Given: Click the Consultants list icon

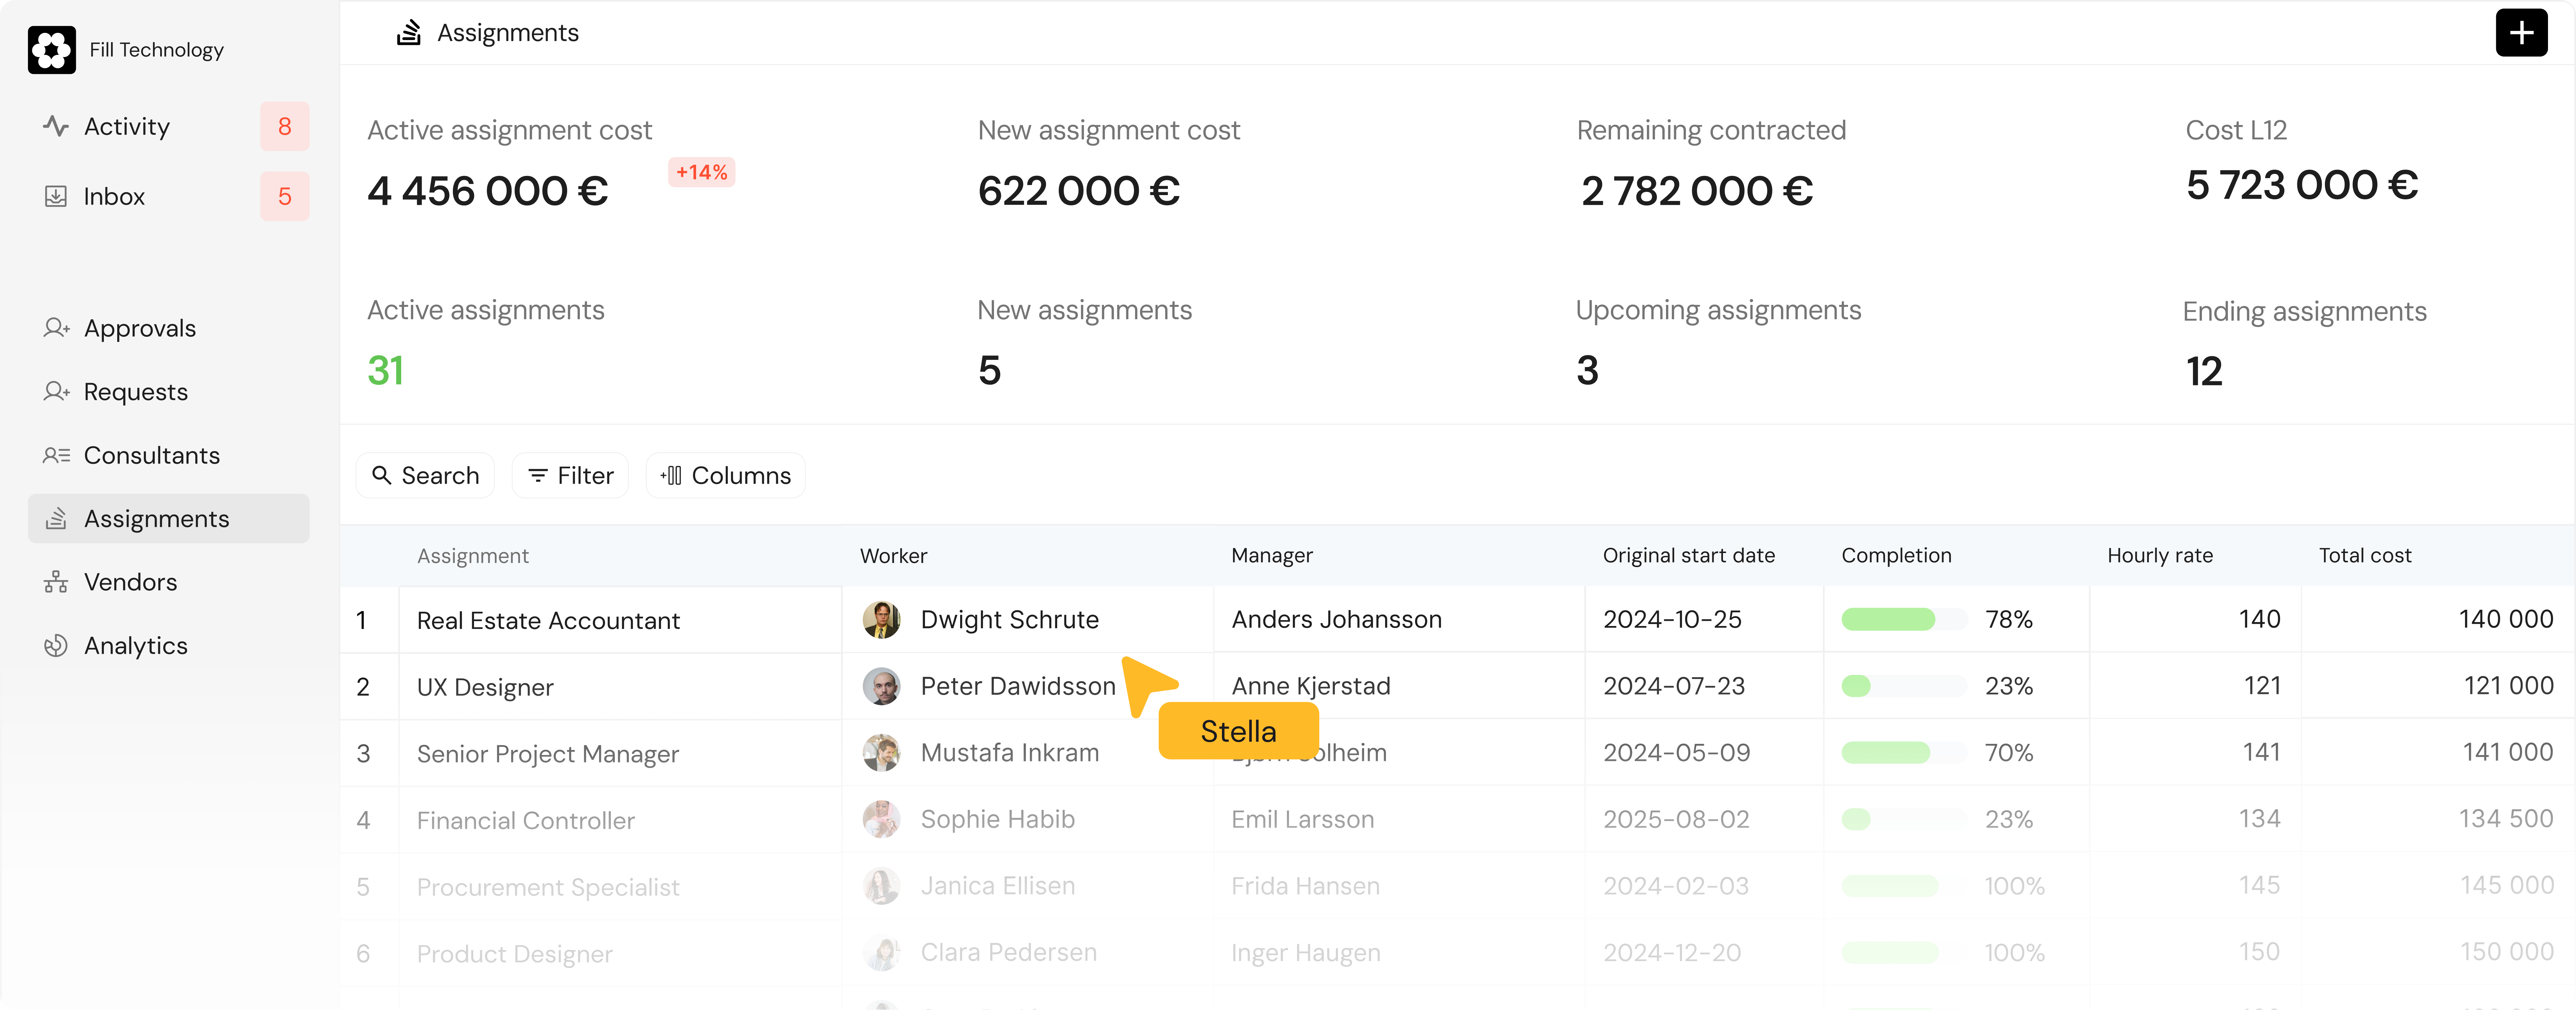Looking at the screenshot, I should coord(56,456).
